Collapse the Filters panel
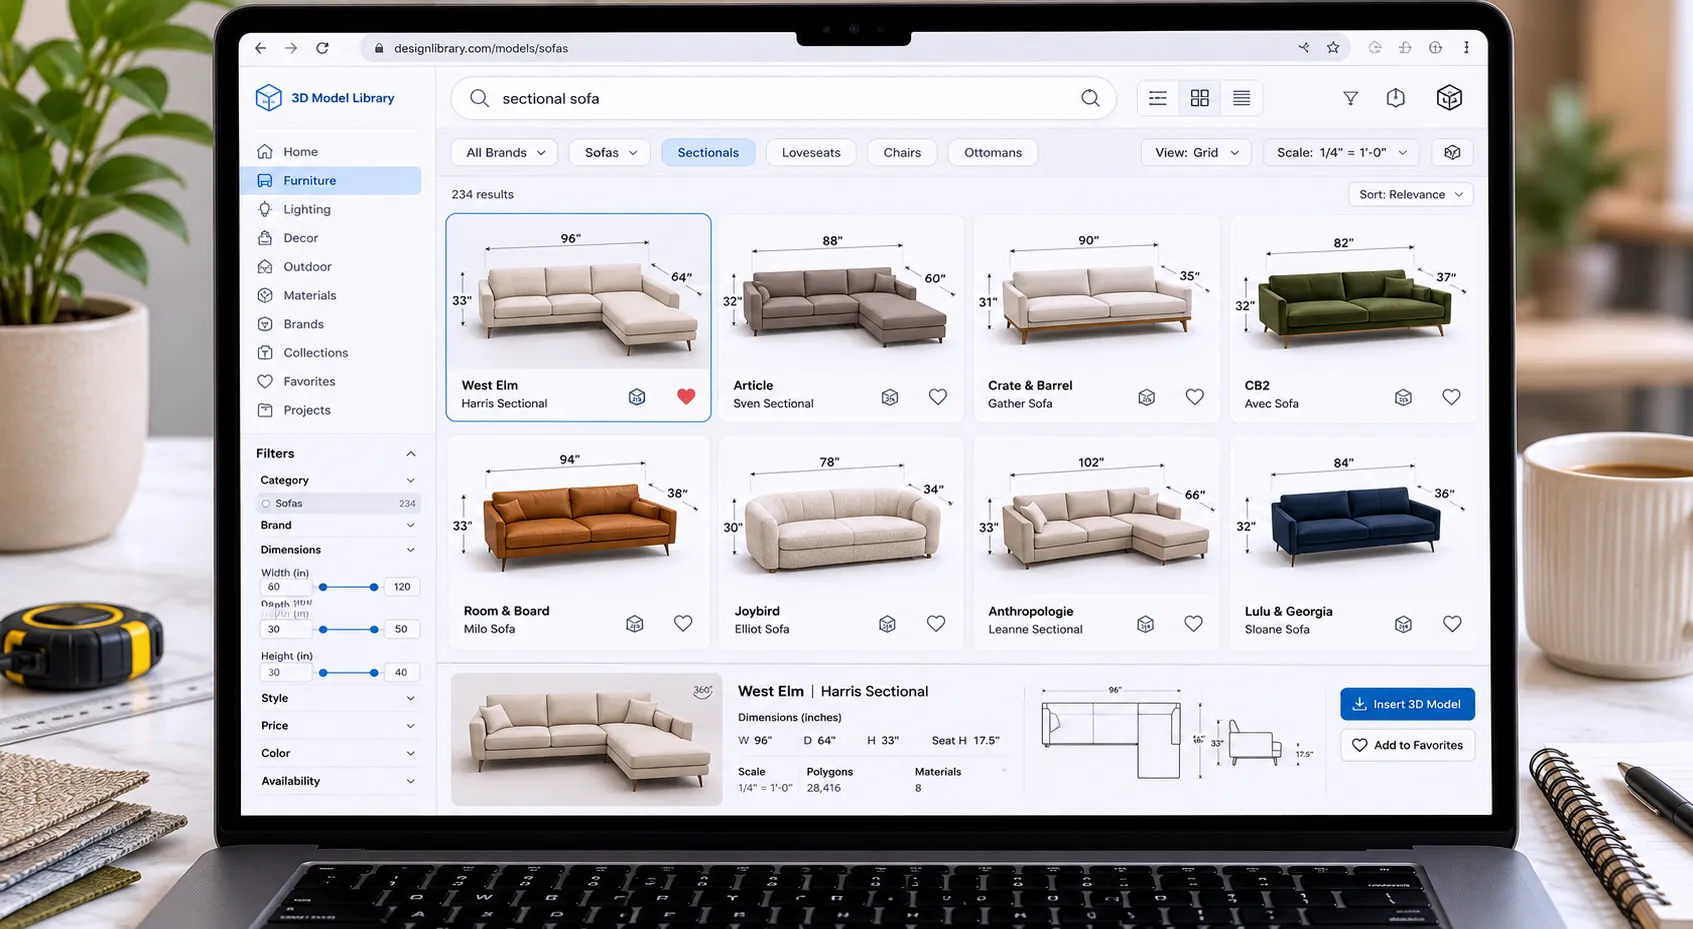1693x929 pixels. (x=410, y=453)
